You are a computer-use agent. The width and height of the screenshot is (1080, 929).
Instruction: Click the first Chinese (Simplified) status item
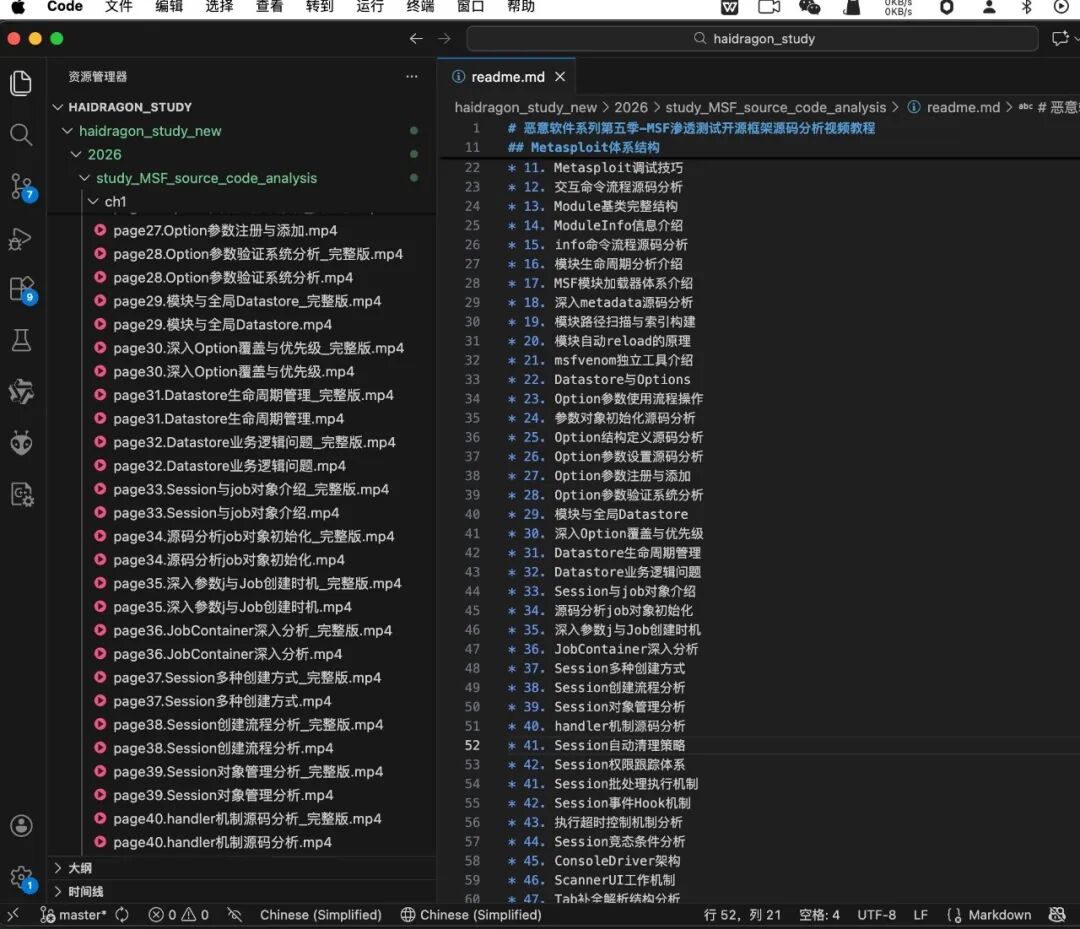320,915
